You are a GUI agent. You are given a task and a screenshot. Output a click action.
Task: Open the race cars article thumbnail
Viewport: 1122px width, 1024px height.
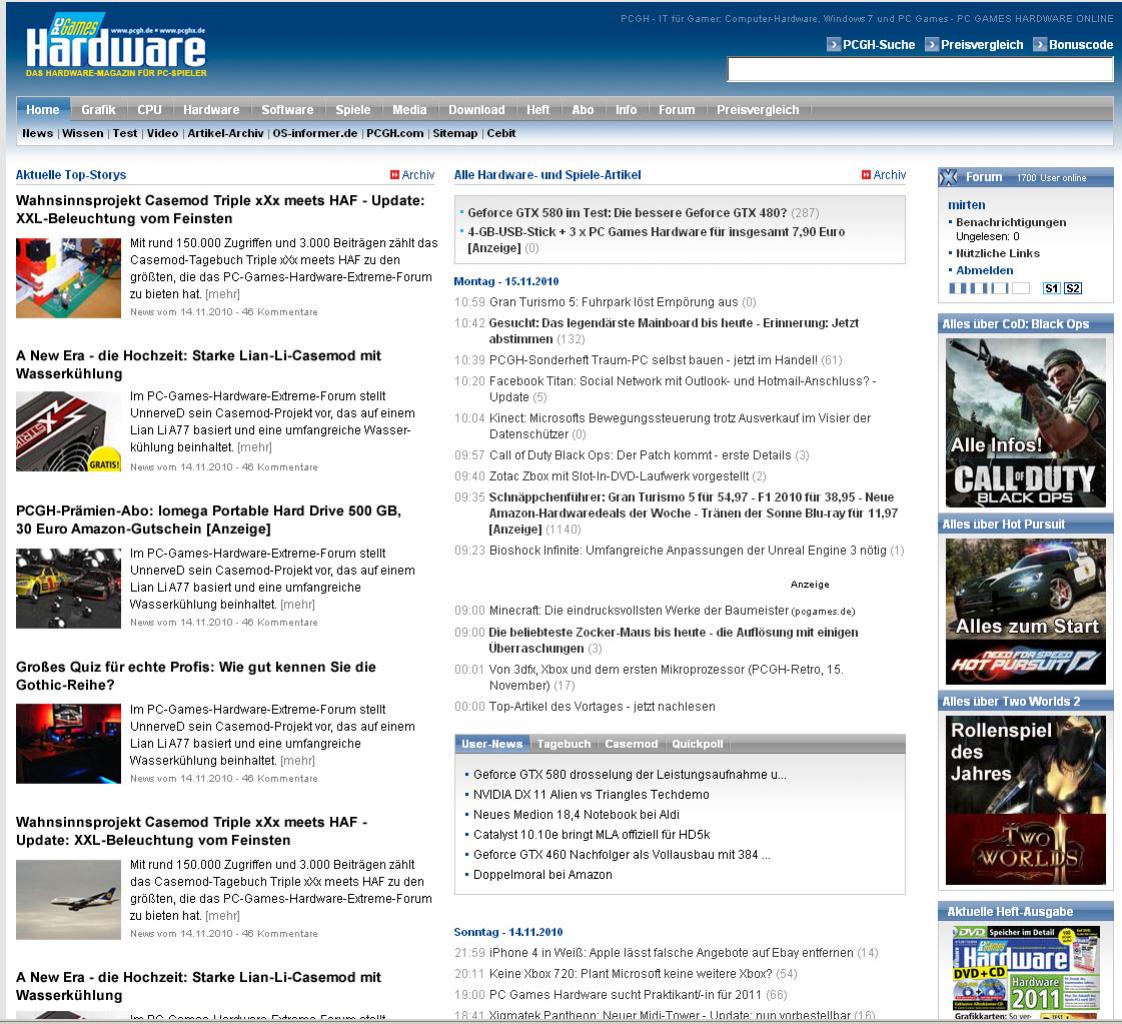tap(68, 588)
